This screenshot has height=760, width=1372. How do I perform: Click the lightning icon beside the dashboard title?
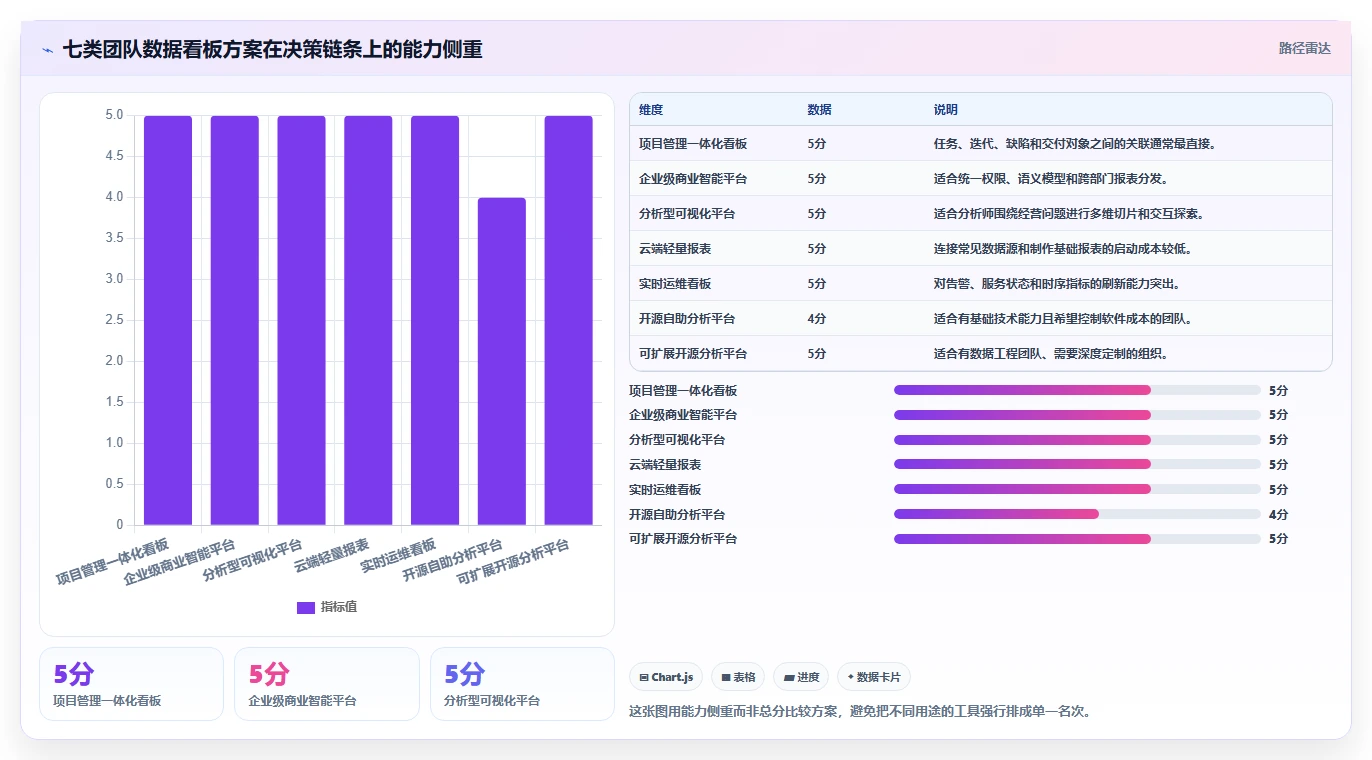[48, 50]
